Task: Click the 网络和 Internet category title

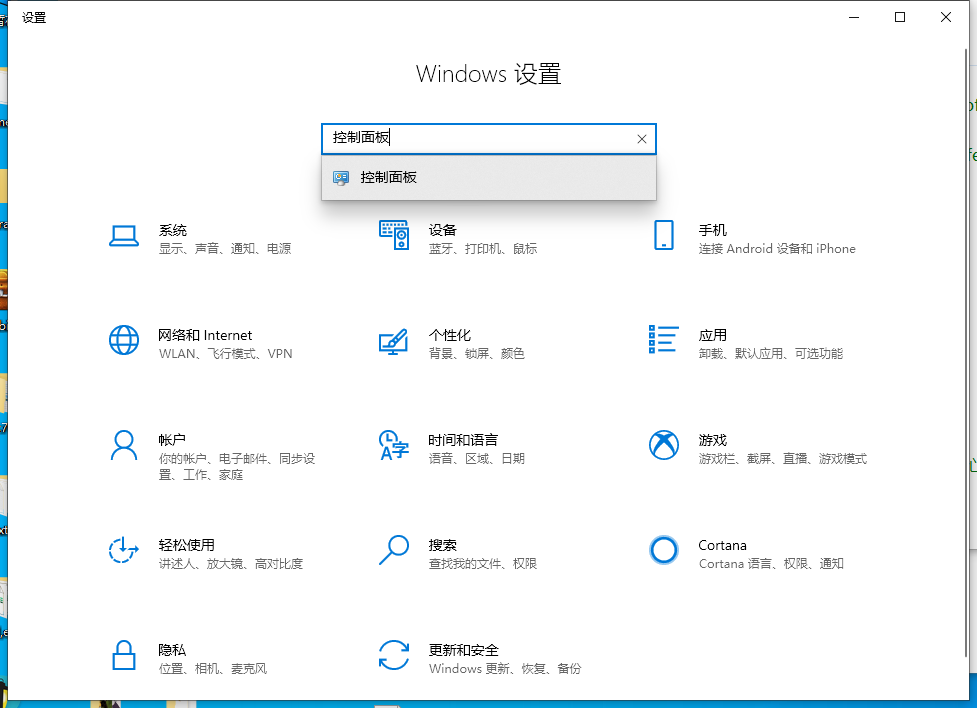Action: point(205,335)
